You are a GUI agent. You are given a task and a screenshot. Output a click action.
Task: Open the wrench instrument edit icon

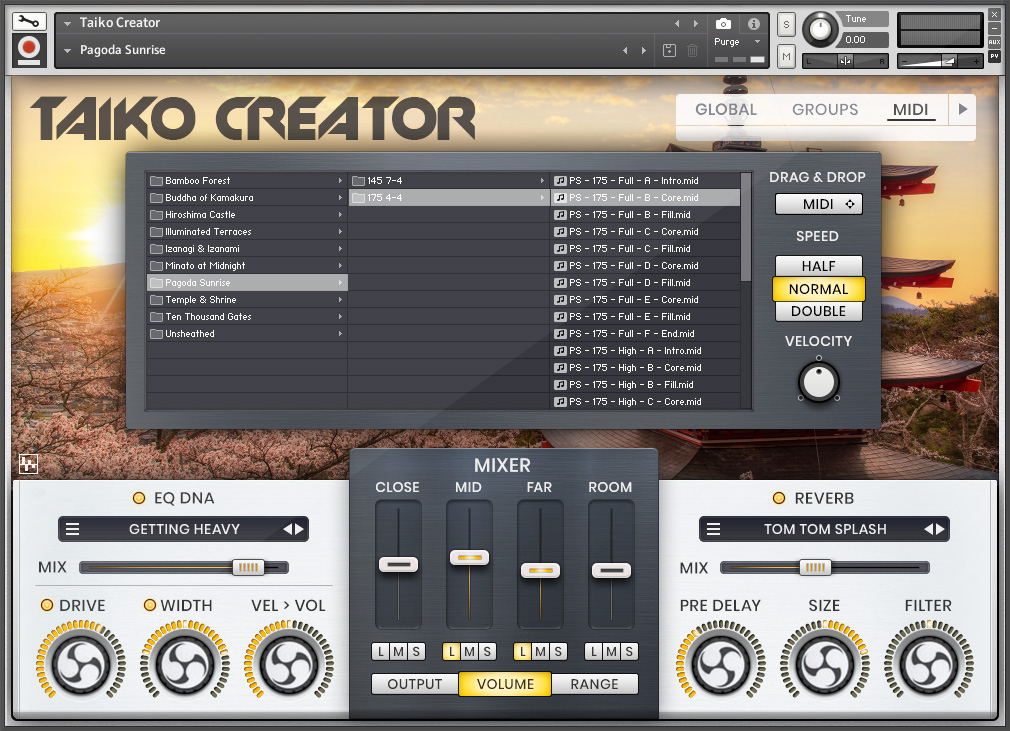[x=29, y=22]
